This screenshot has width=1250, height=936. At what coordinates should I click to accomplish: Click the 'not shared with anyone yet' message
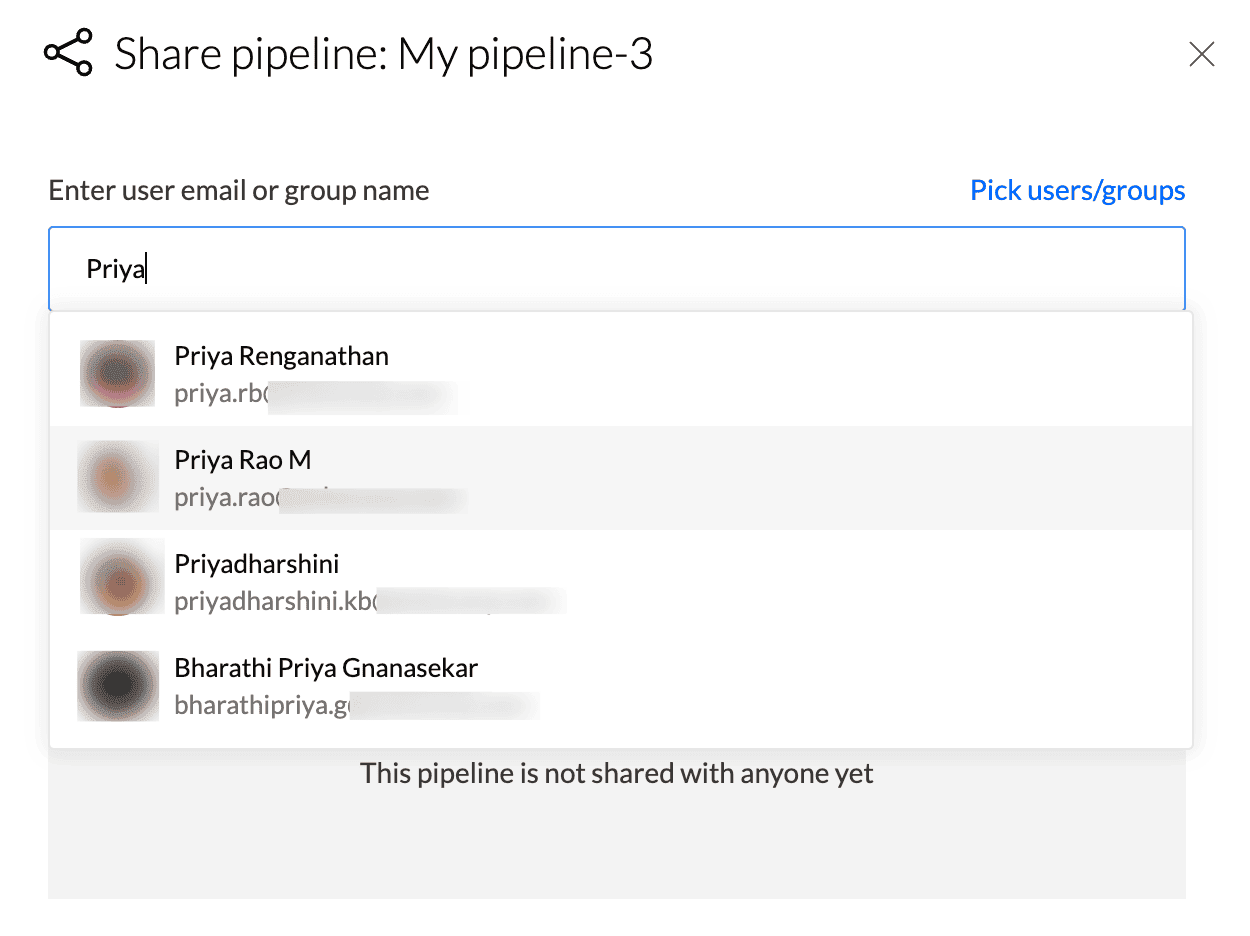617,773
